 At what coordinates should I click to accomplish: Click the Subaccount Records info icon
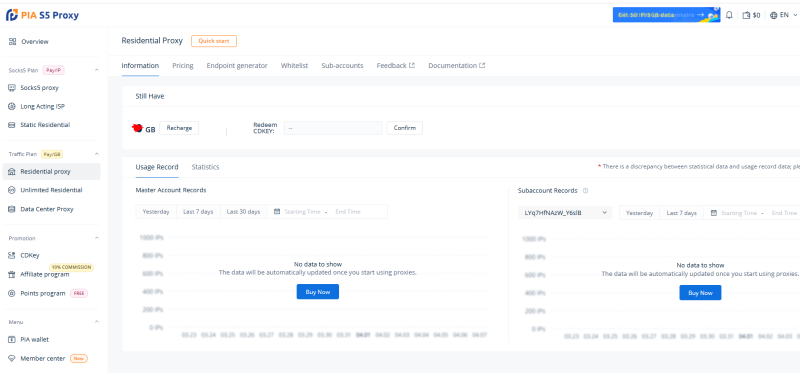point(585,190)
